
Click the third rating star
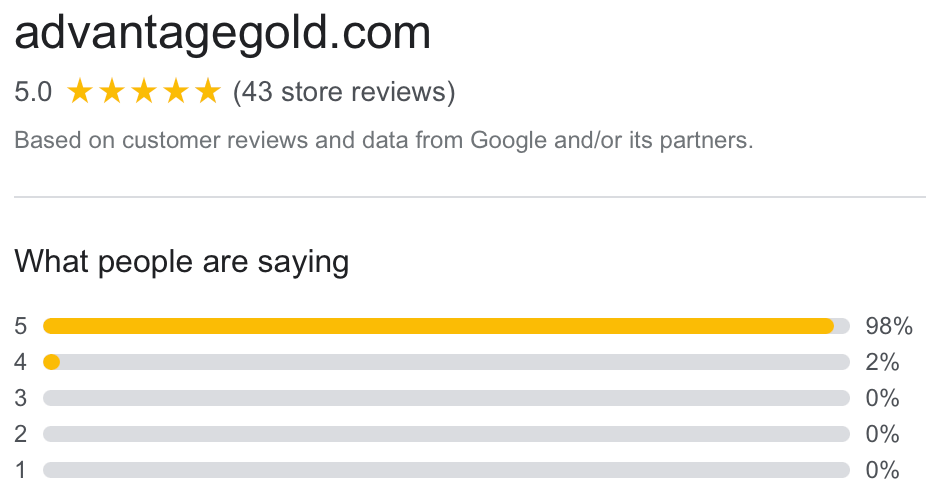[x=144, y=92]
